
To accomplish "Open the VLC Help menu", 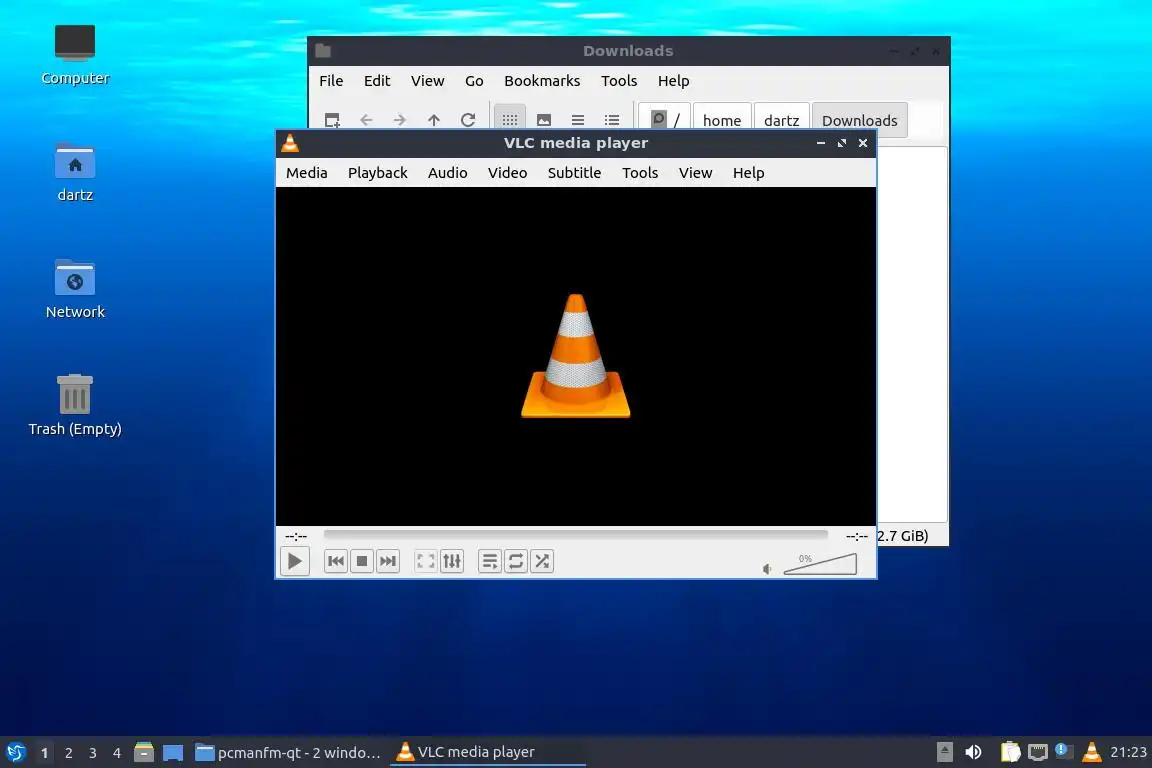I will (x=749, y=173).
